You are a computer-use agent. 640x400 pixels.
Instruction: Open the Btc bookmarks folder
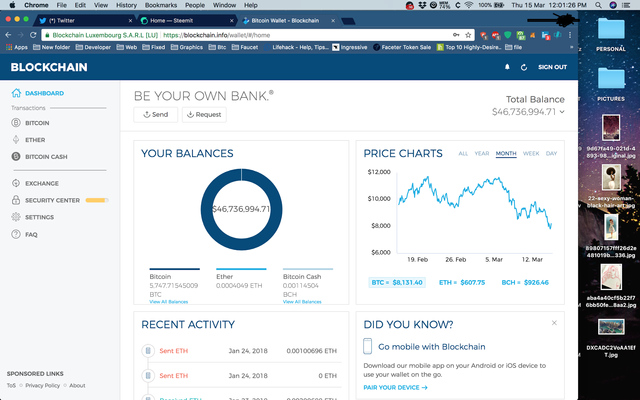[x=217, y=47]
